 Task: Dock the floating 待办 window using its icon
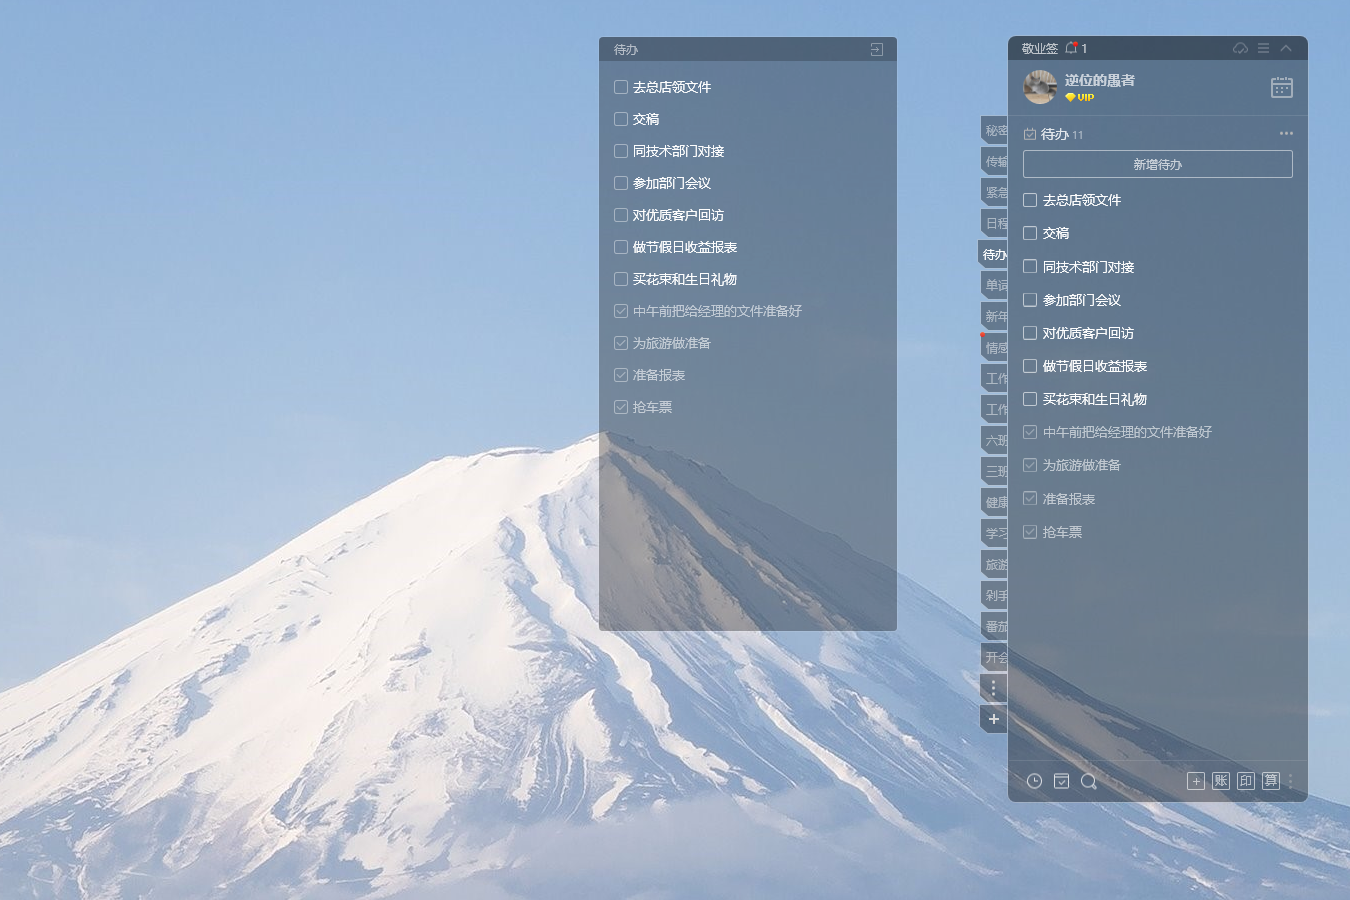[876, 49]
